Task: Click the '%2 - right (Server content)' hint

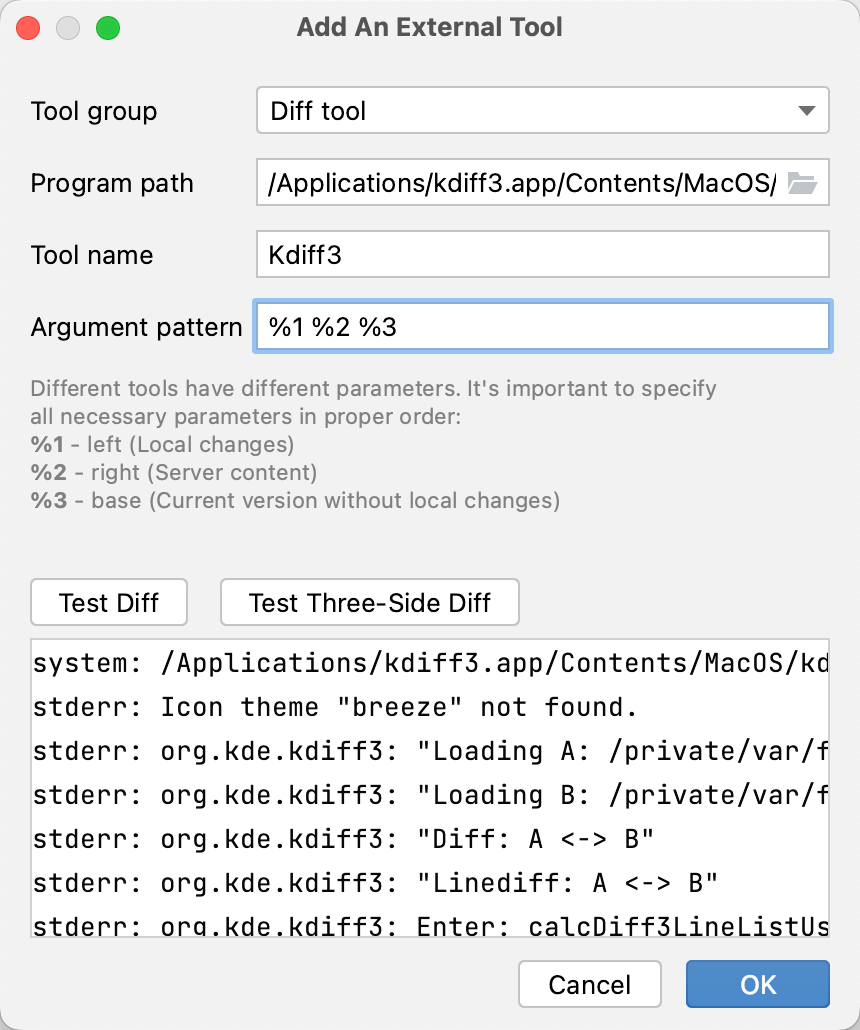Action: click(173, 472)
